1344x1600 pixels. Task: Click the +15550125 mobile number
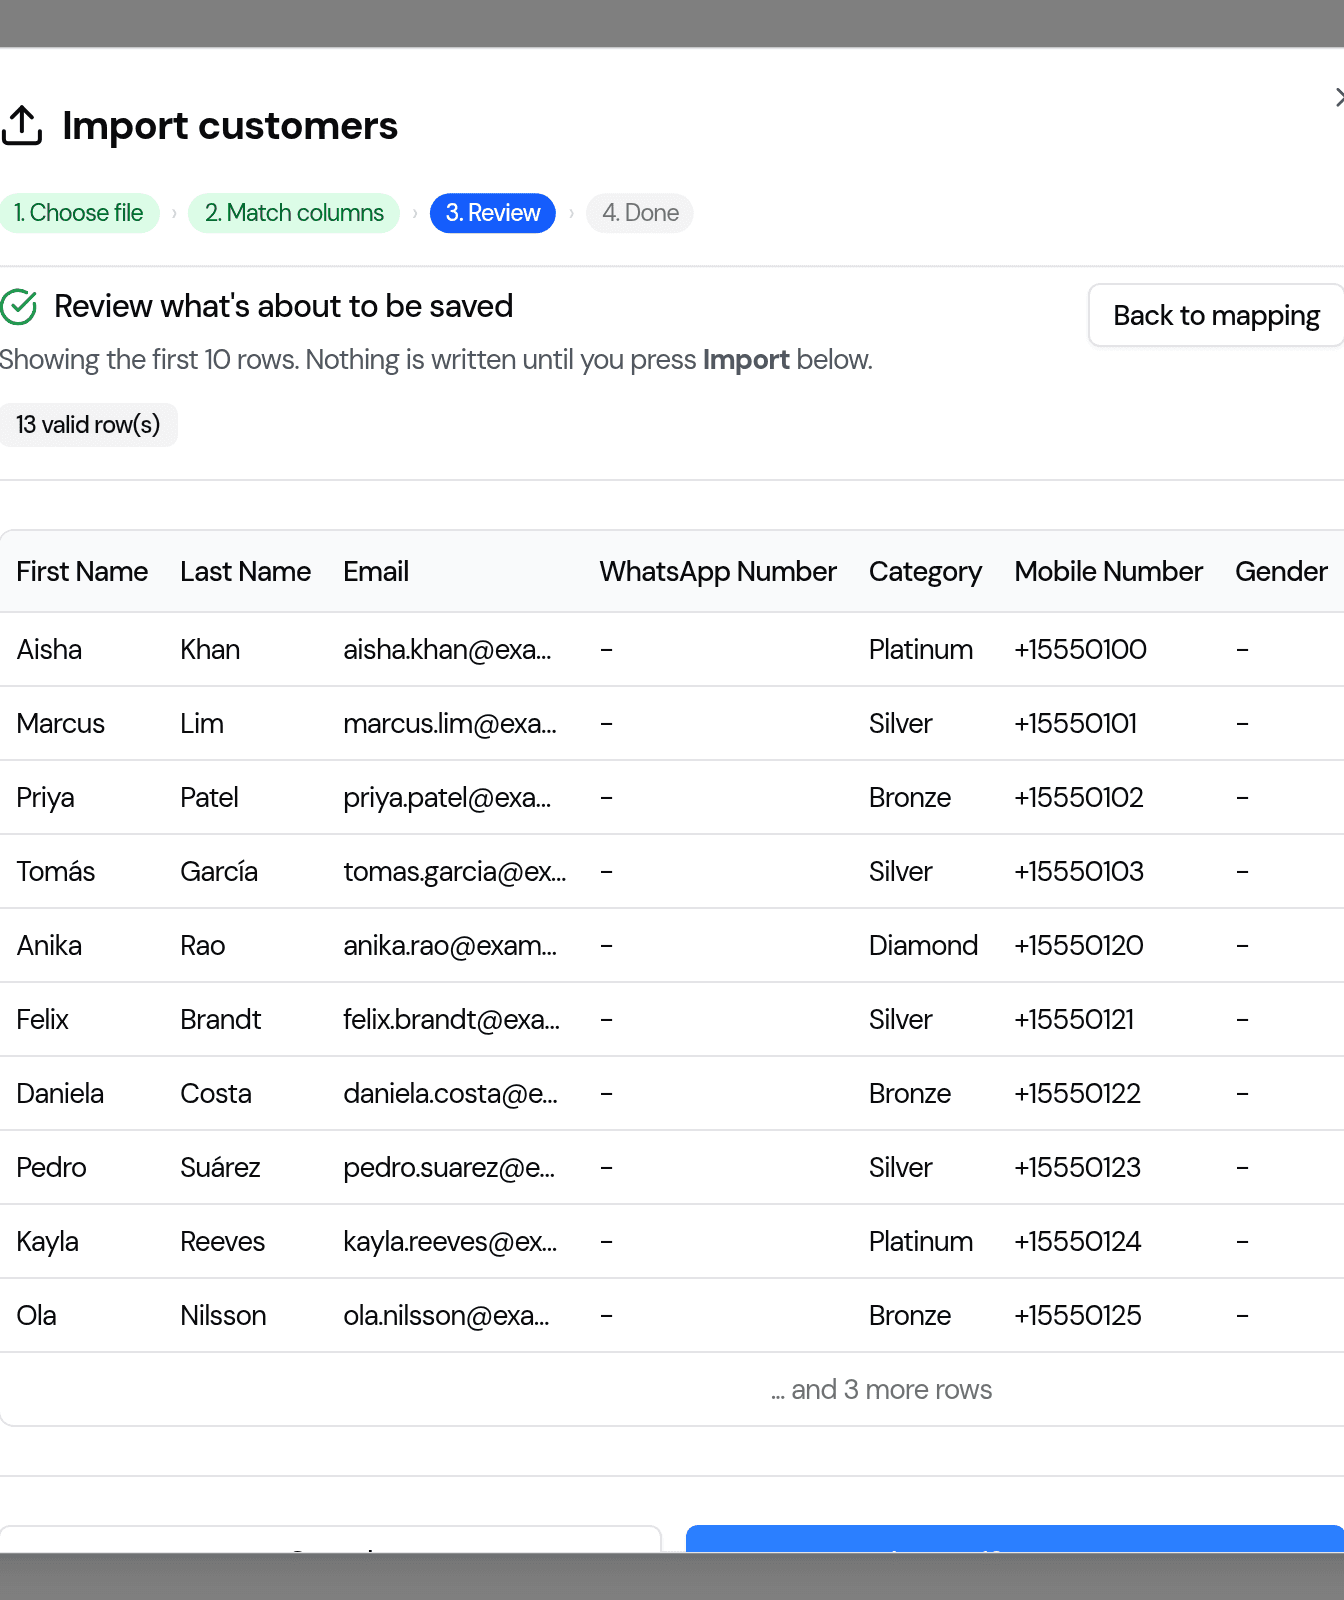coord(1078,1316)
